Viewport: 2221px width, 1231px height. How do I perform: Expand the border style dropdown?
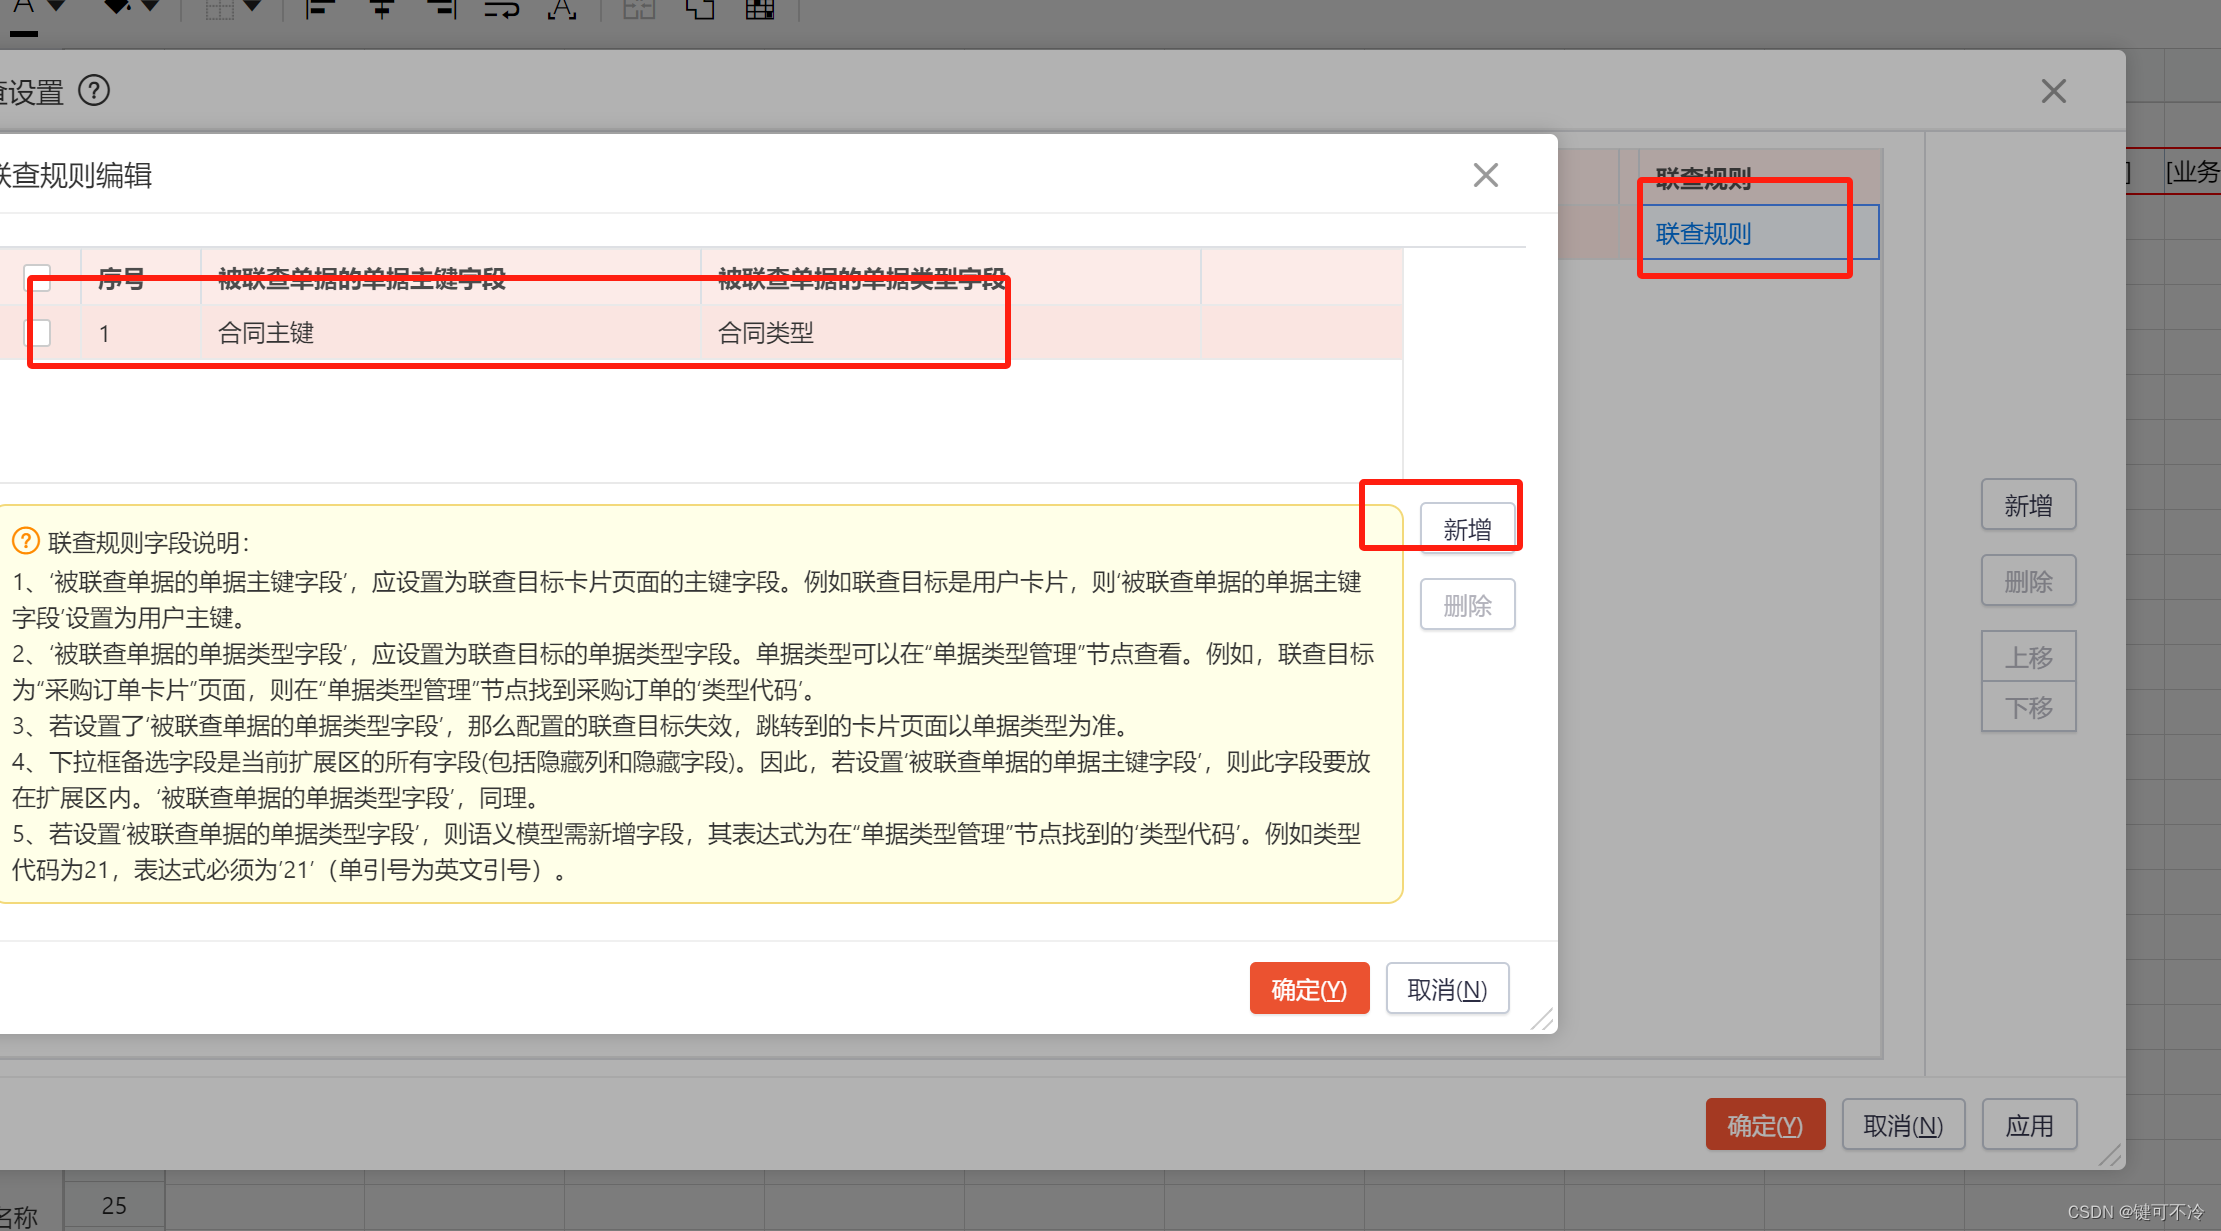tap(250, 8)
